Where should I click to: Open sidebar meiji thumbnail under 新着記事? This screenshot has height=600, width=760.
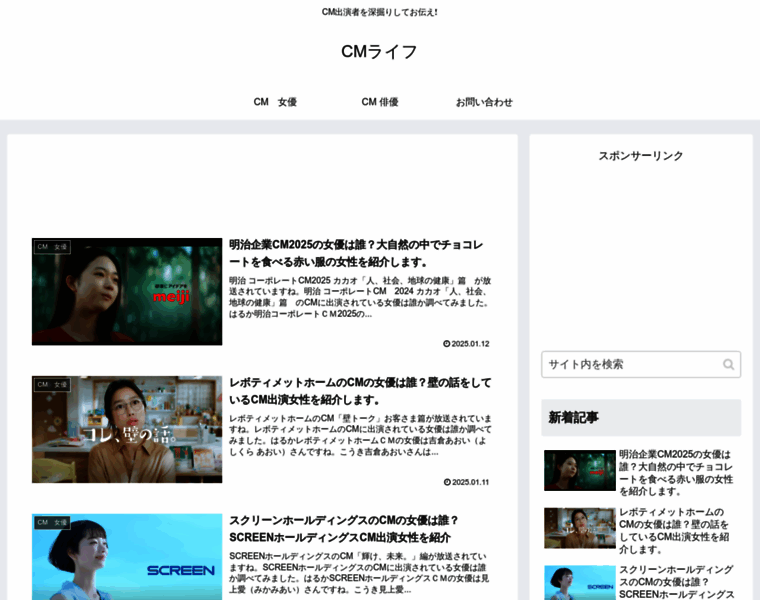pos(580,470)
